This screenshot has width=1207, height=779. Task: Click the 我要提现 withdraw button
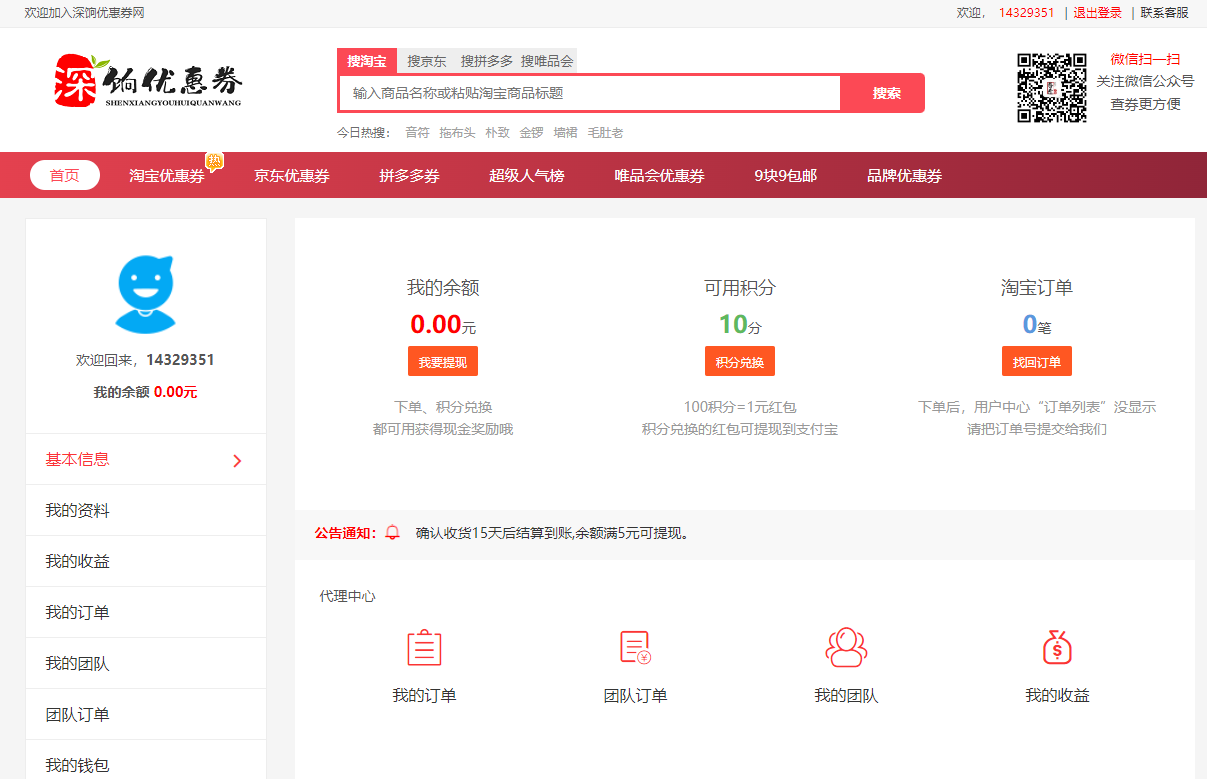point(442,362)
